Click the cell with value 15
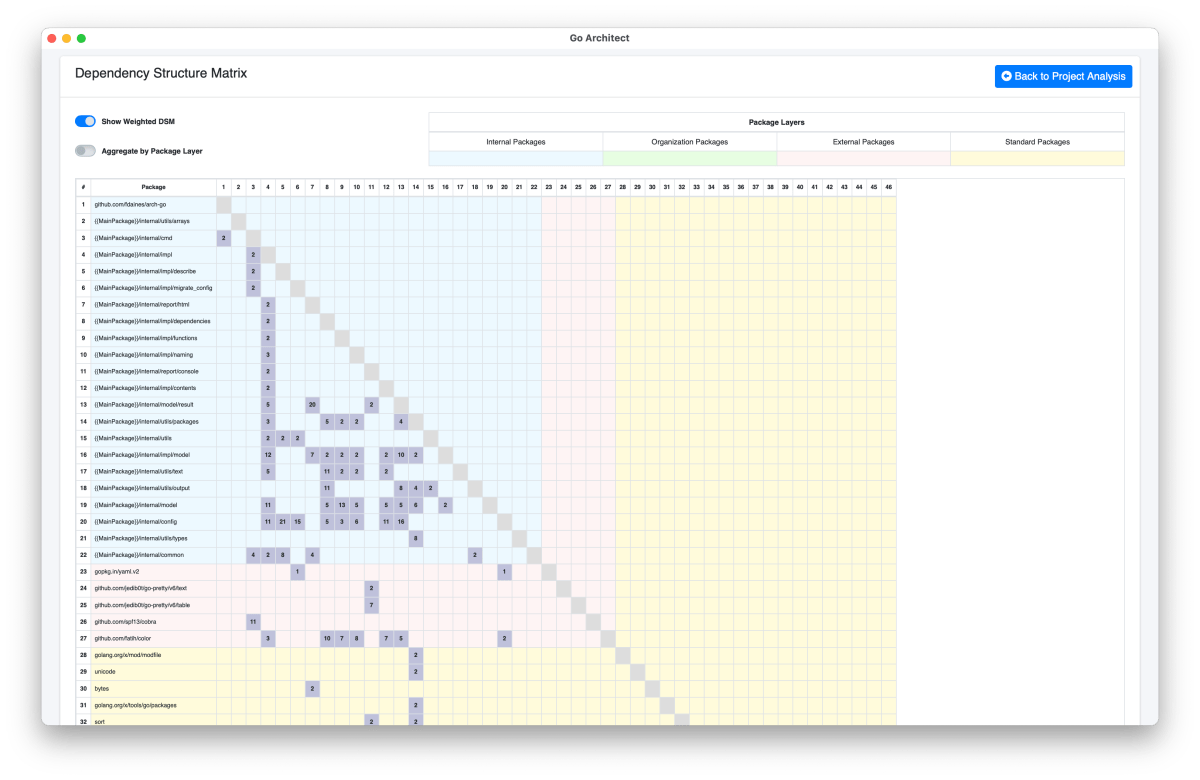 (x=298, y=521)
